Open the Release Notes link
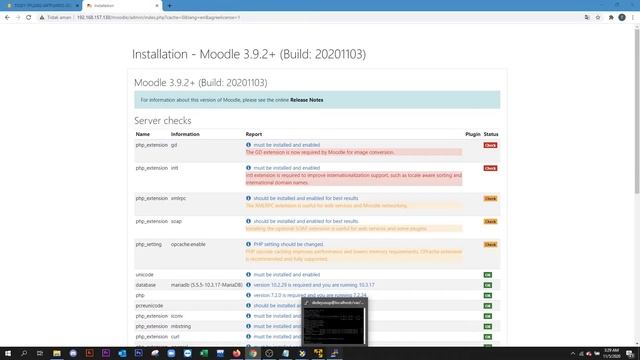 pos(307,100)
